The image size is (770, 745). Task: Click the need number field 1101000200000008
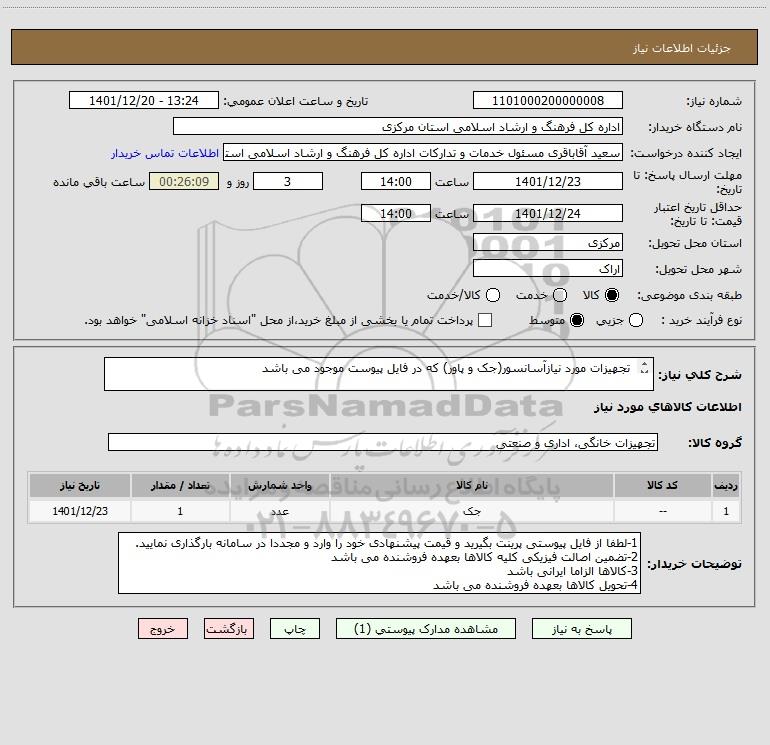tap(548, 101)
